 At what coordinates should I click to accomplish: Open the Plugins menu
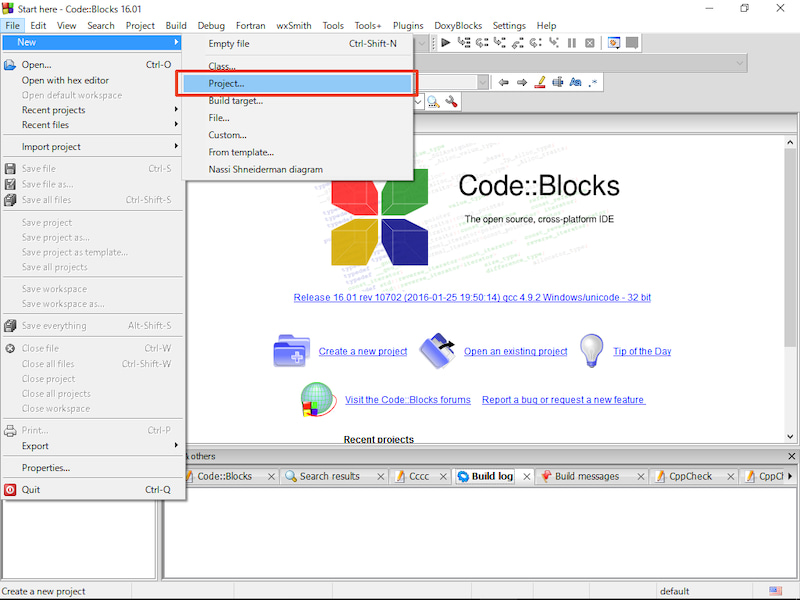click(408, 26)
